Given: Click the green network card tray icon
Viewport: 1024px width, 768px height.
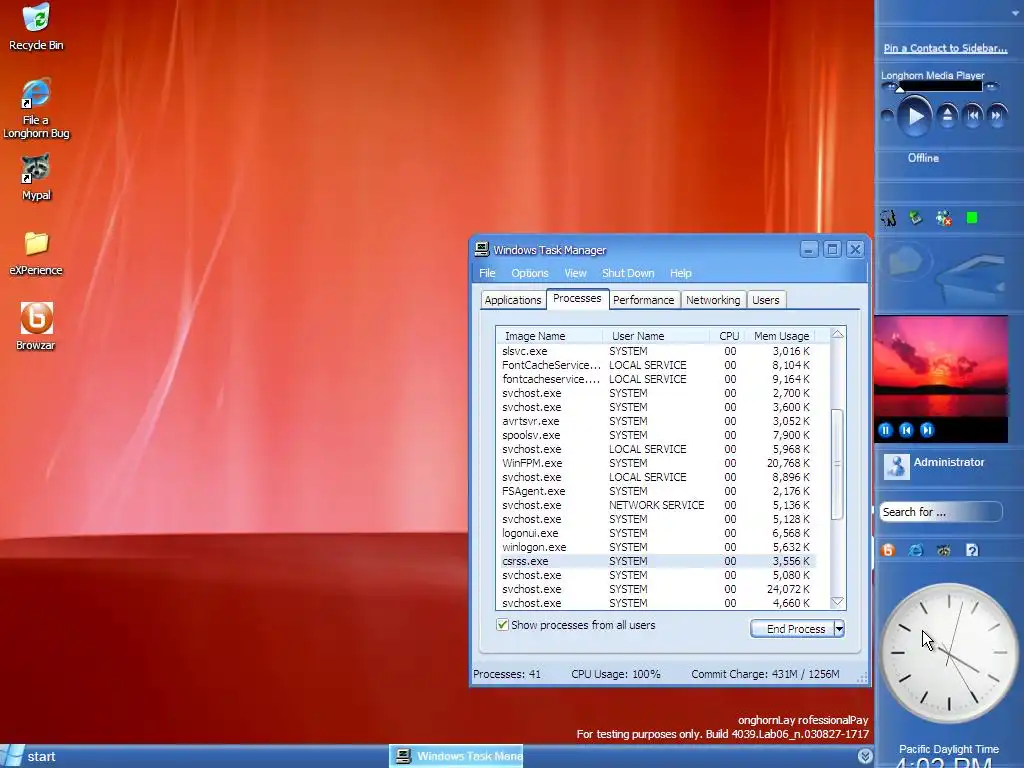Looking at the screenshot, I should click(916, 218).
